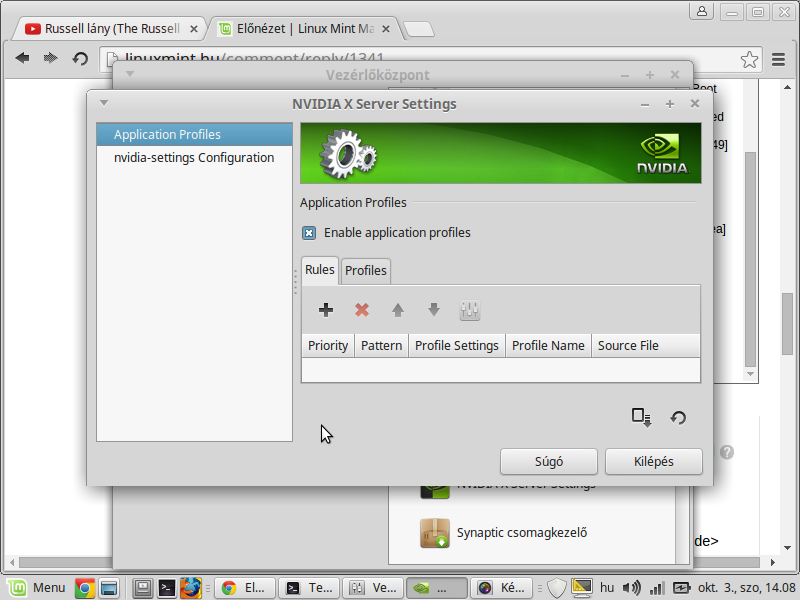Screen dimensions: 800x600
Task: Click the browser page vertical scrollbar thumb
Action: 787,323
